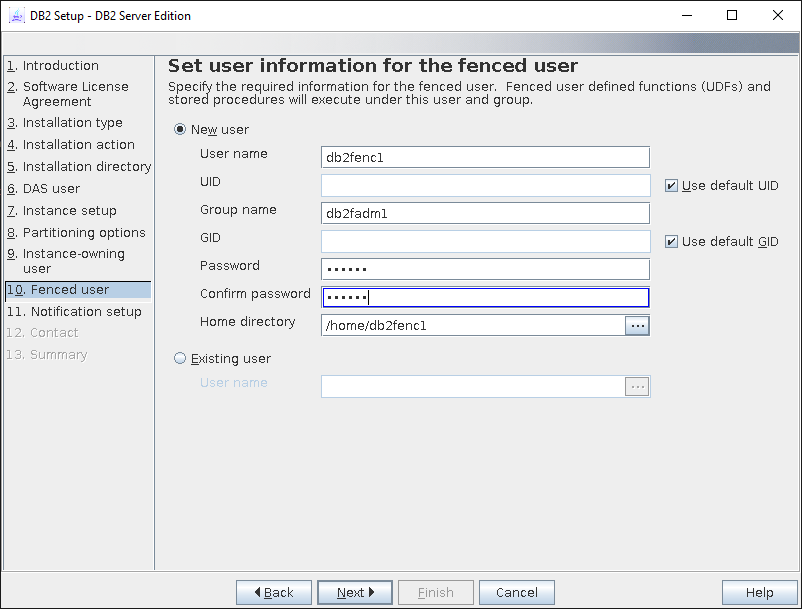802x611 pixels.
Task: Browse for home directory with ellipsis button
Action: coord(637,326)
